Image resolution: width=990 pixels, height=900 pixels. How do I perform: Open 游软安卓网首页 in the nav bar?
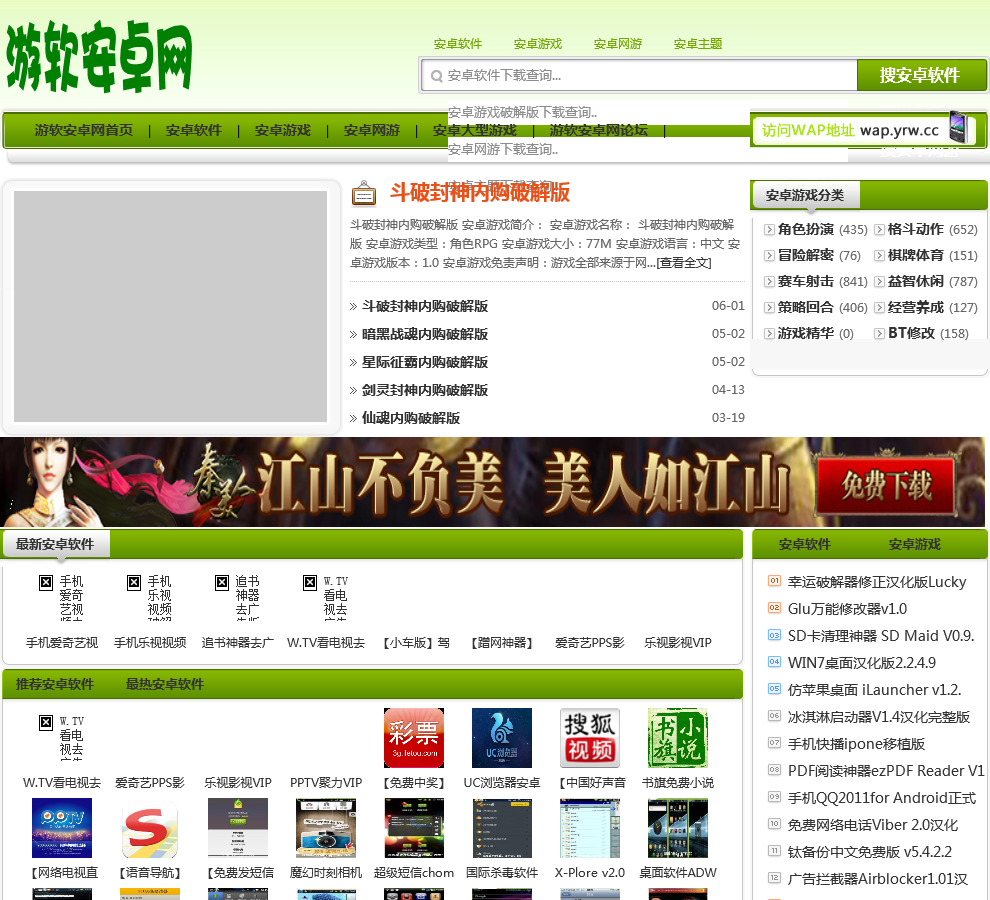pyautogui.click(x=83, y=130)
